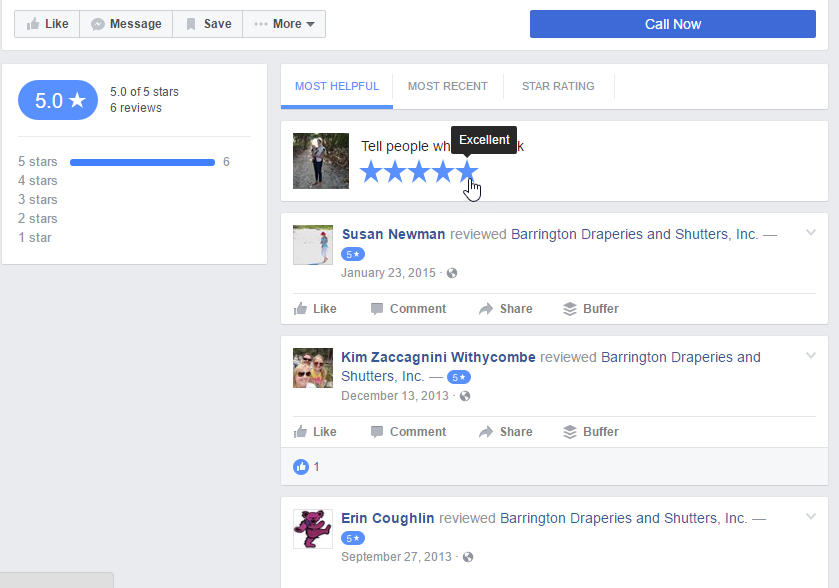Screen dimensions: 839x588
Task: Click the globe privacy icon on Susan's review
Action: pos(452,272)
